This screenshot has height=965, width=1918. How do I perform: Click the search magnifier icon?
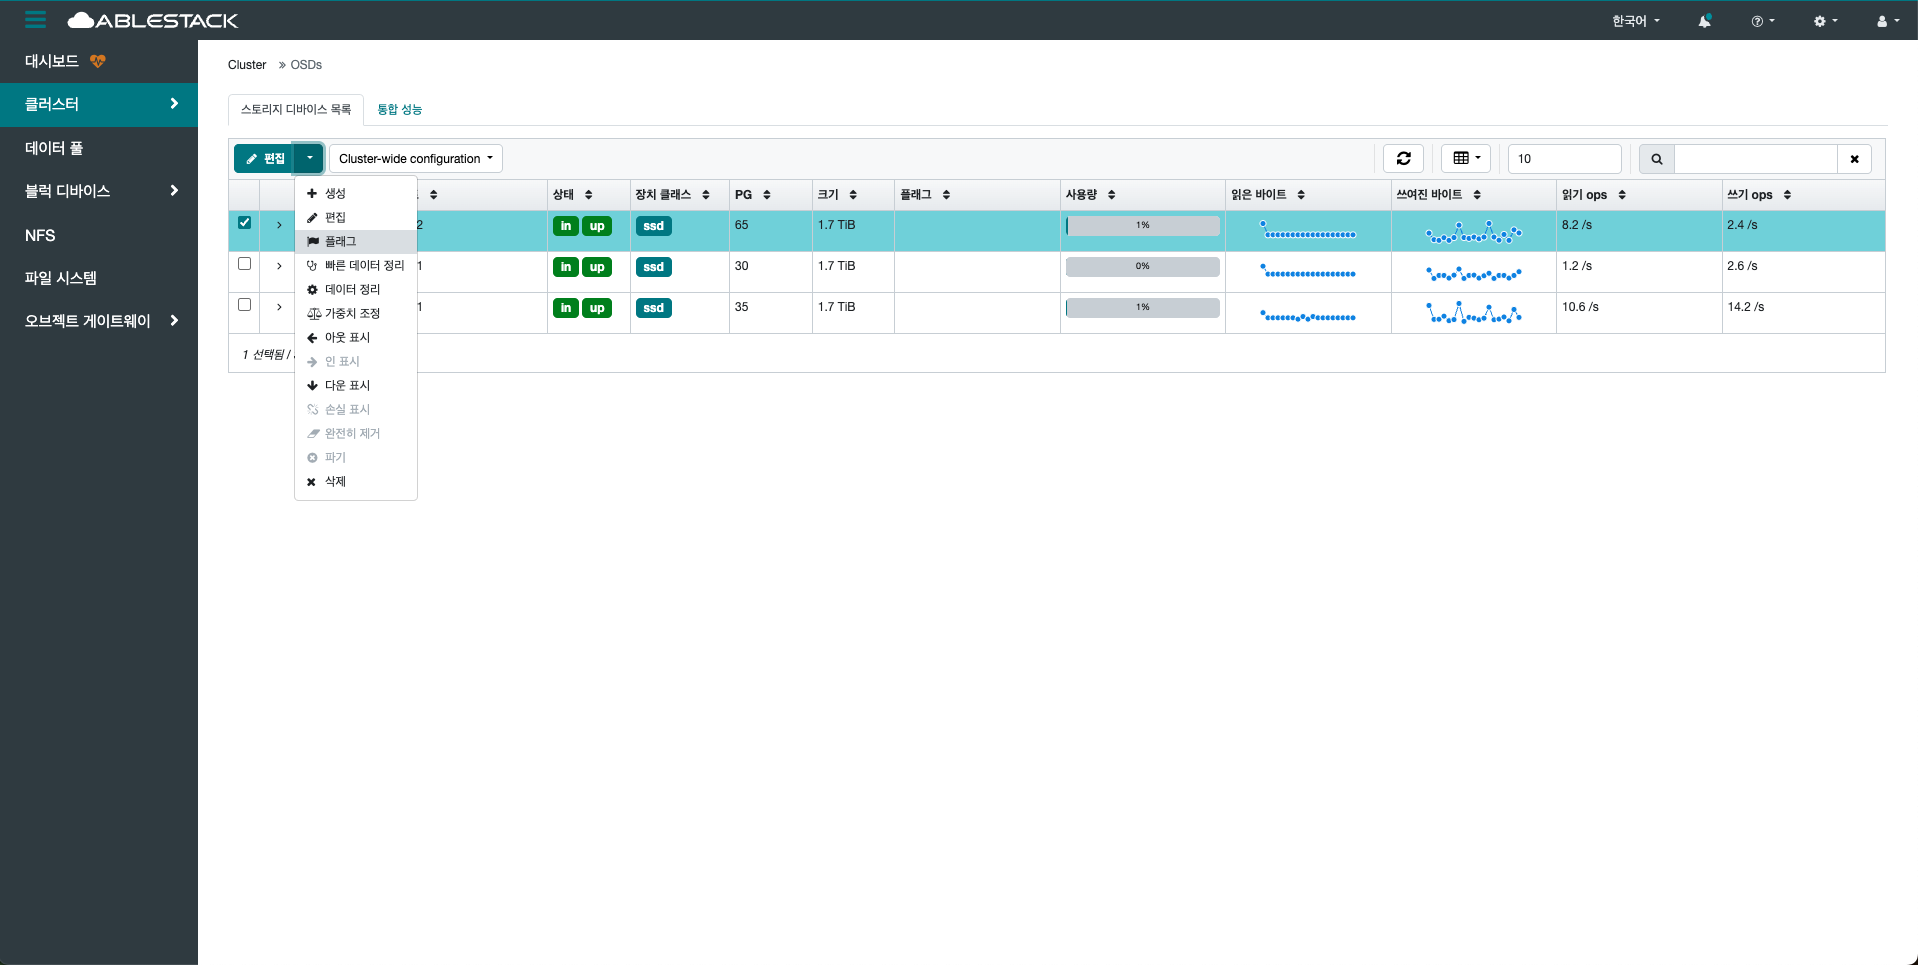pyautogui.click(x=1656, y=159)
